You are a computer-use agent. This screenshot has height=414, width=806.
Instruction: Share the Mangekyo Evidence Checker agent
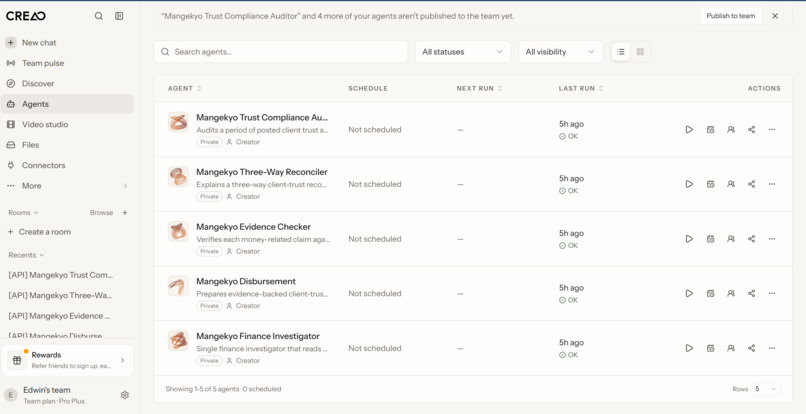coord(752,239)
